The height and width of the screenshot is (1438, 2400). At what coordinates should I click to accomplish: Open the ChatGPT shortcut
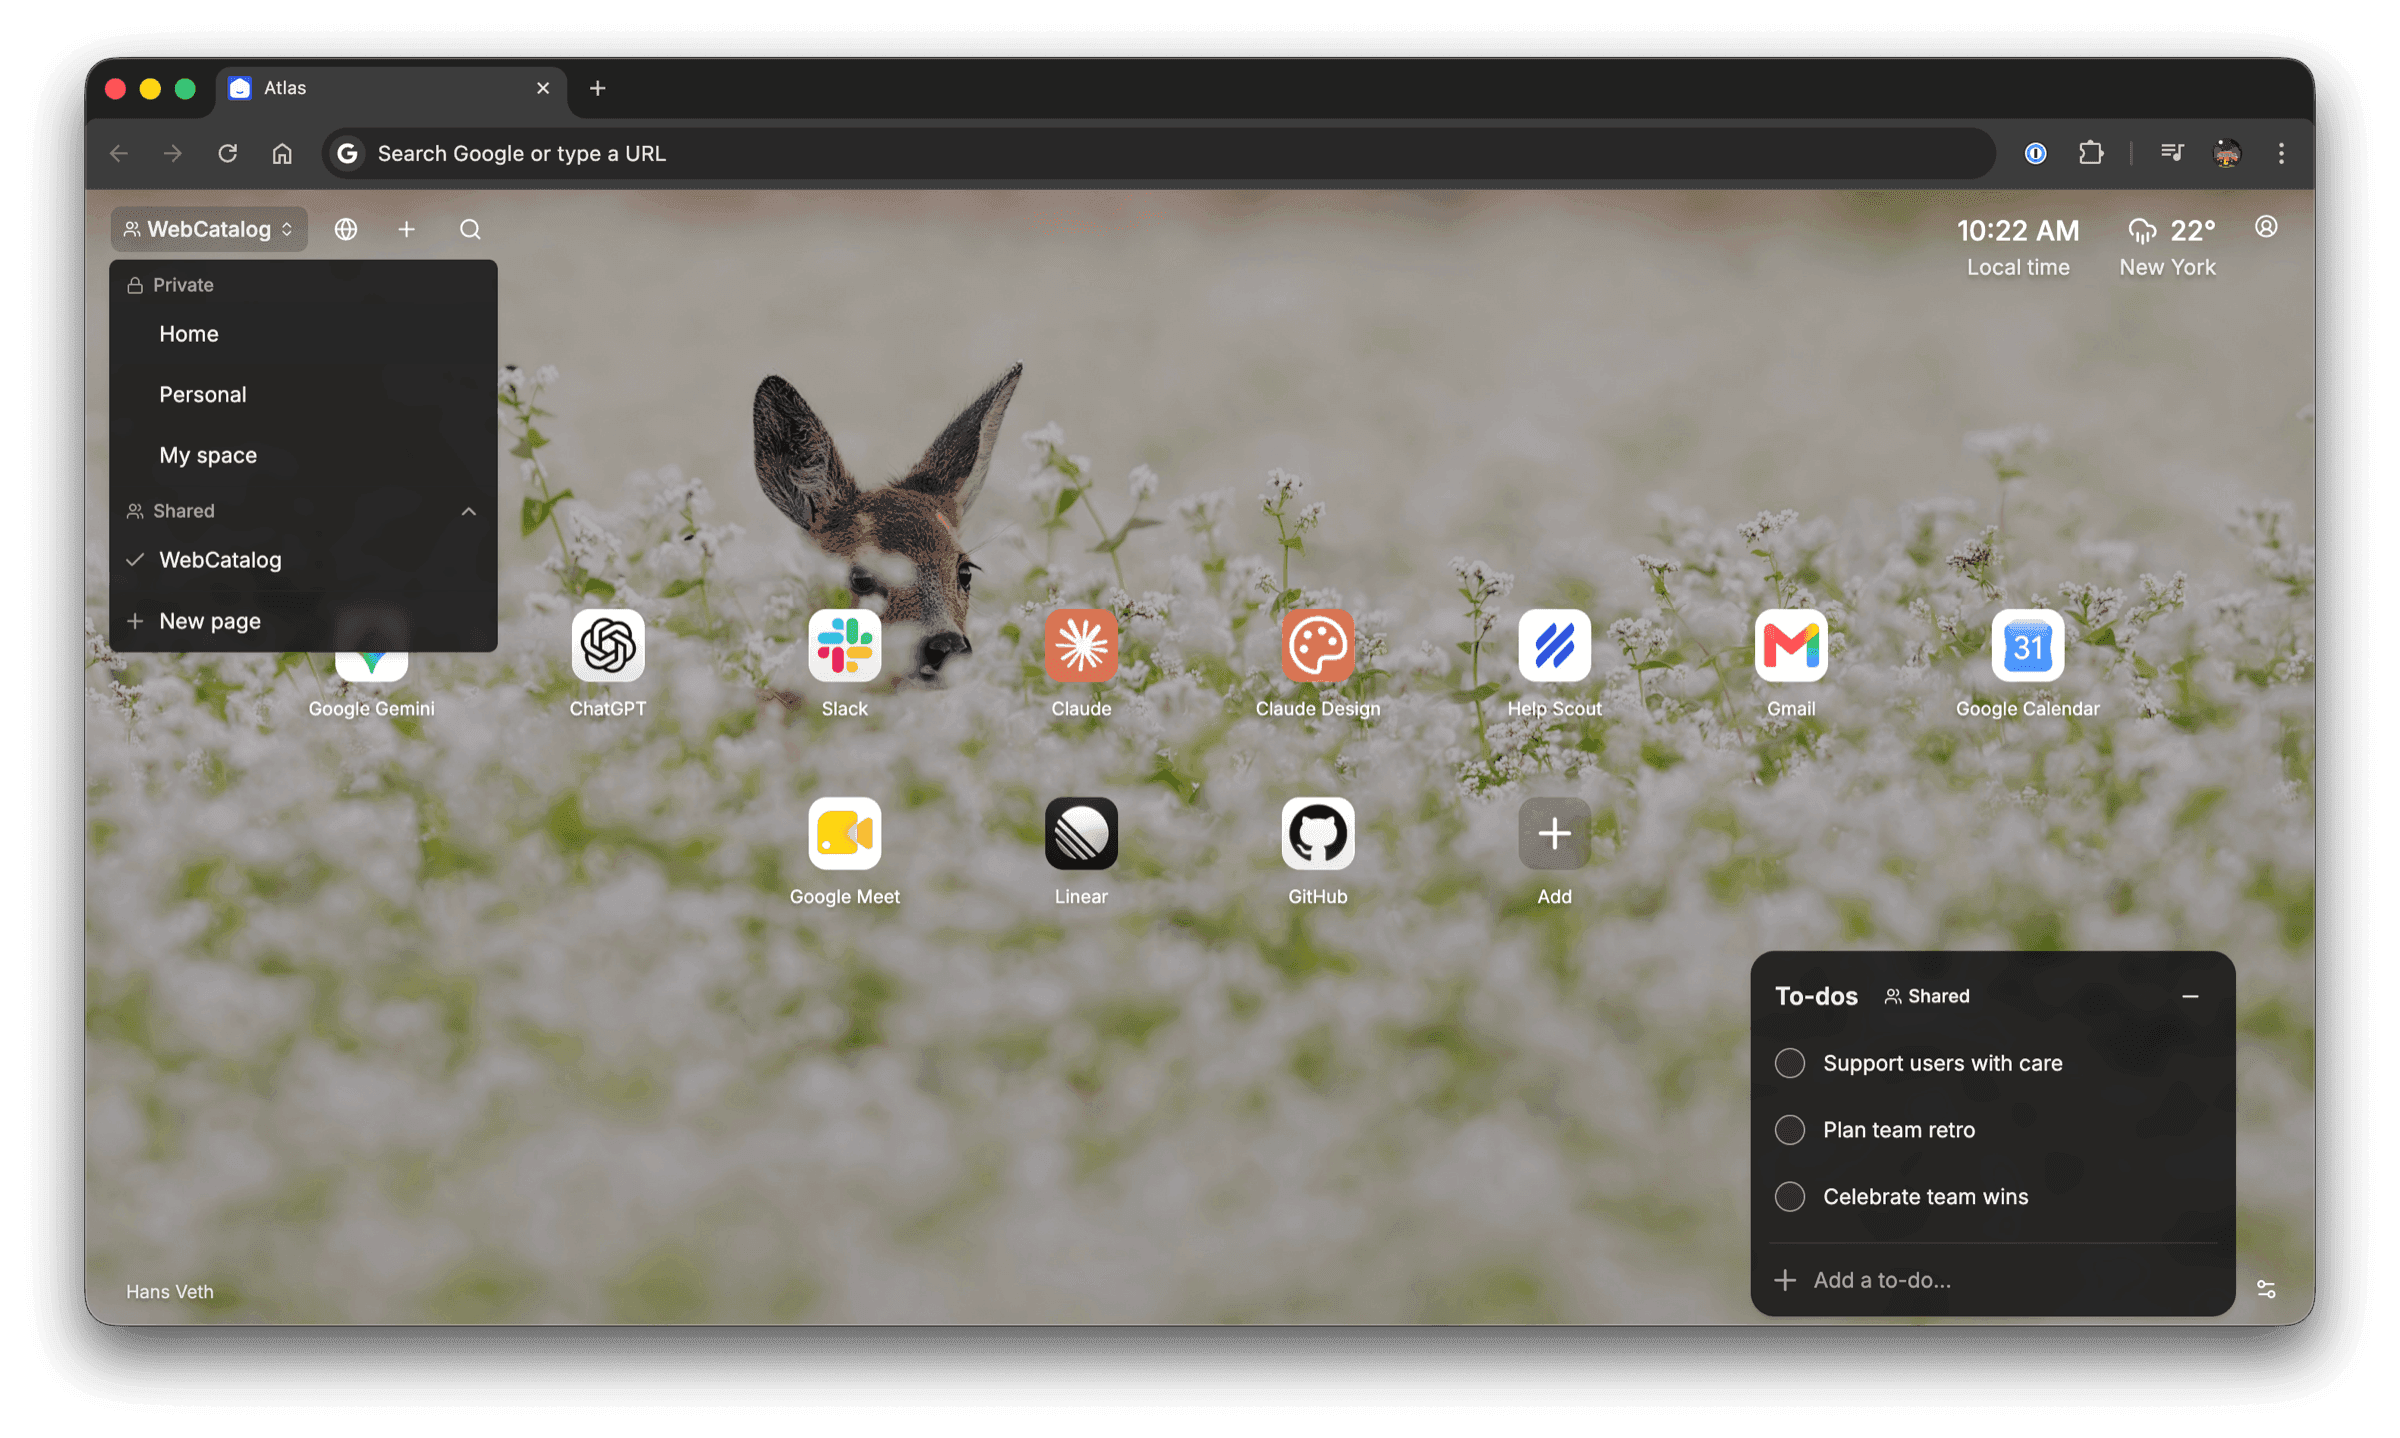(x=607, y=645)
